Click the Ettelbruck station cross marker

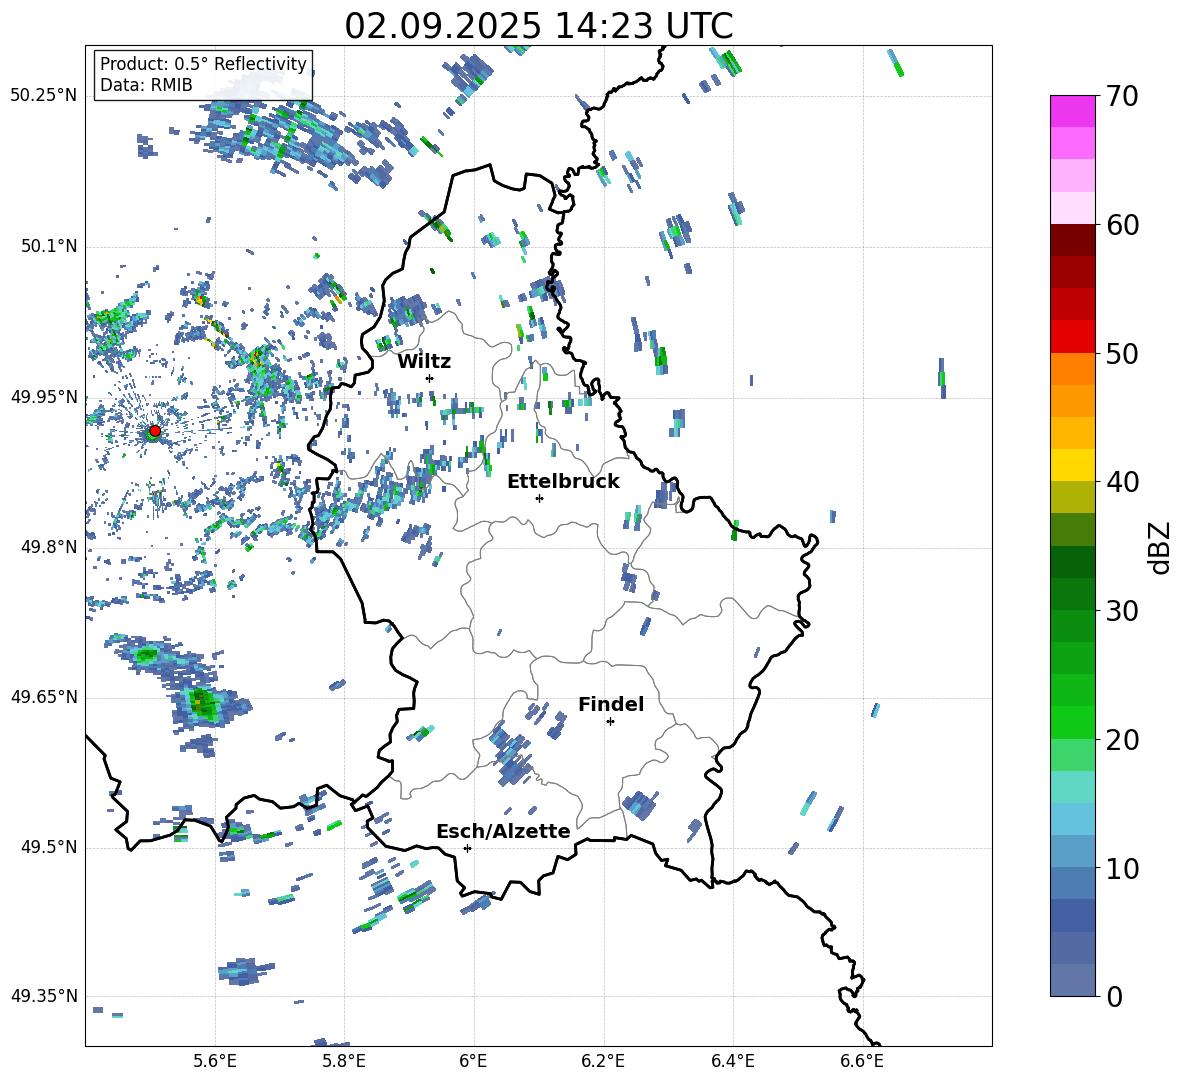coord(539,498)
